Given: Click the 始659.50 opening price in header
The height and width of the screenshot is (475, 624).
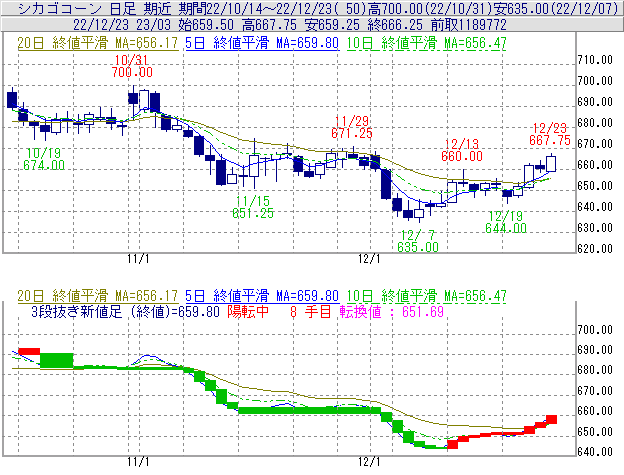Looking at the screenshot, I should (x=206, y=25).
